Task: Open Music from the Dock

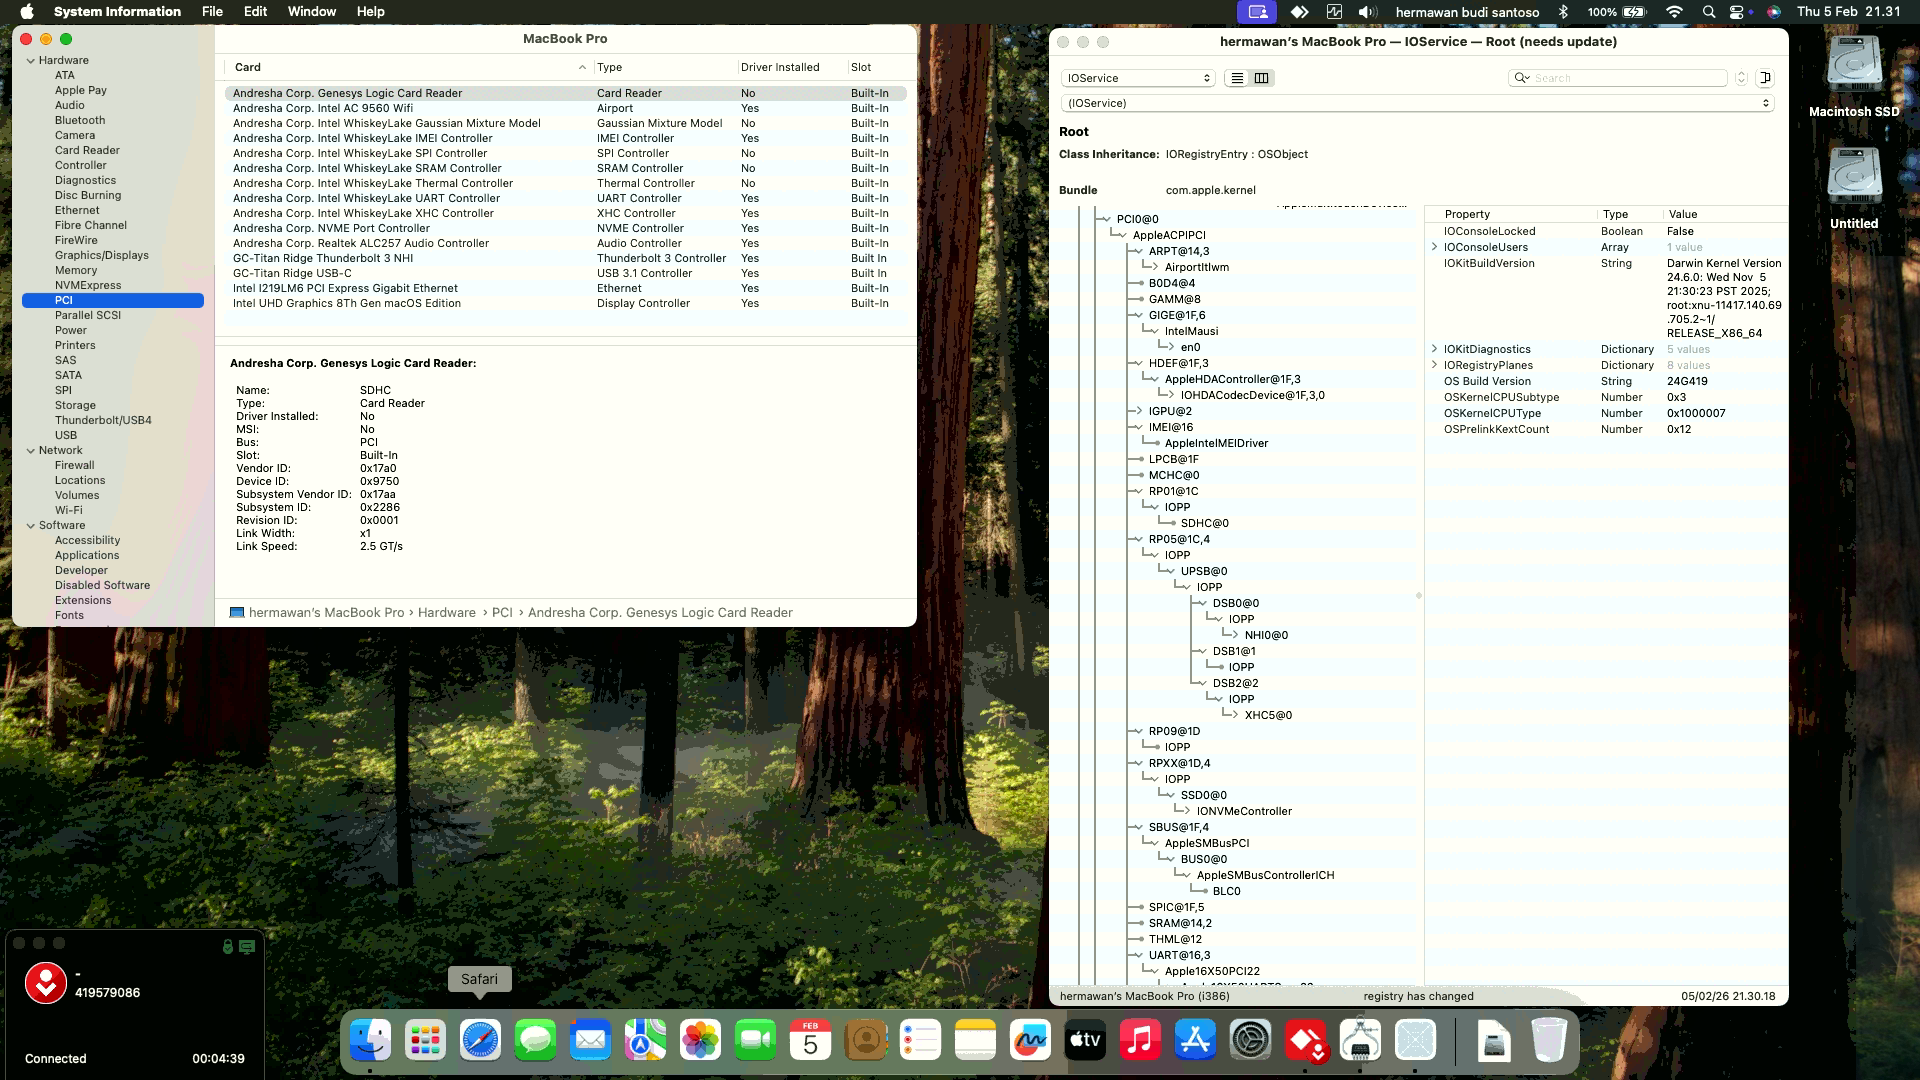Action: [x=1140, y=1041]
